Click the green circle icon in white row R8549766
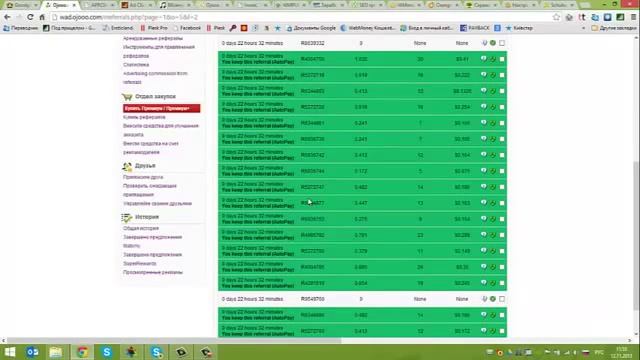The image size is (640, 360). click(493, 299)
